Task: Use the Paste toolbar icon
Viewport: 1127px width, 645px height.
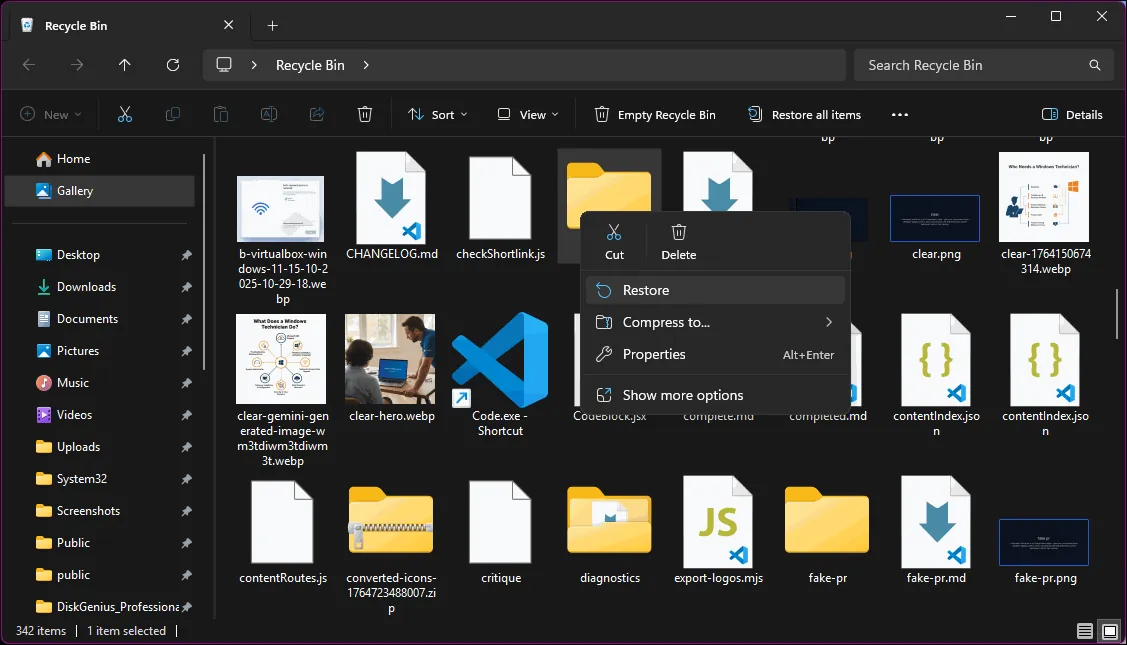Action: click(x=220, y=114)
